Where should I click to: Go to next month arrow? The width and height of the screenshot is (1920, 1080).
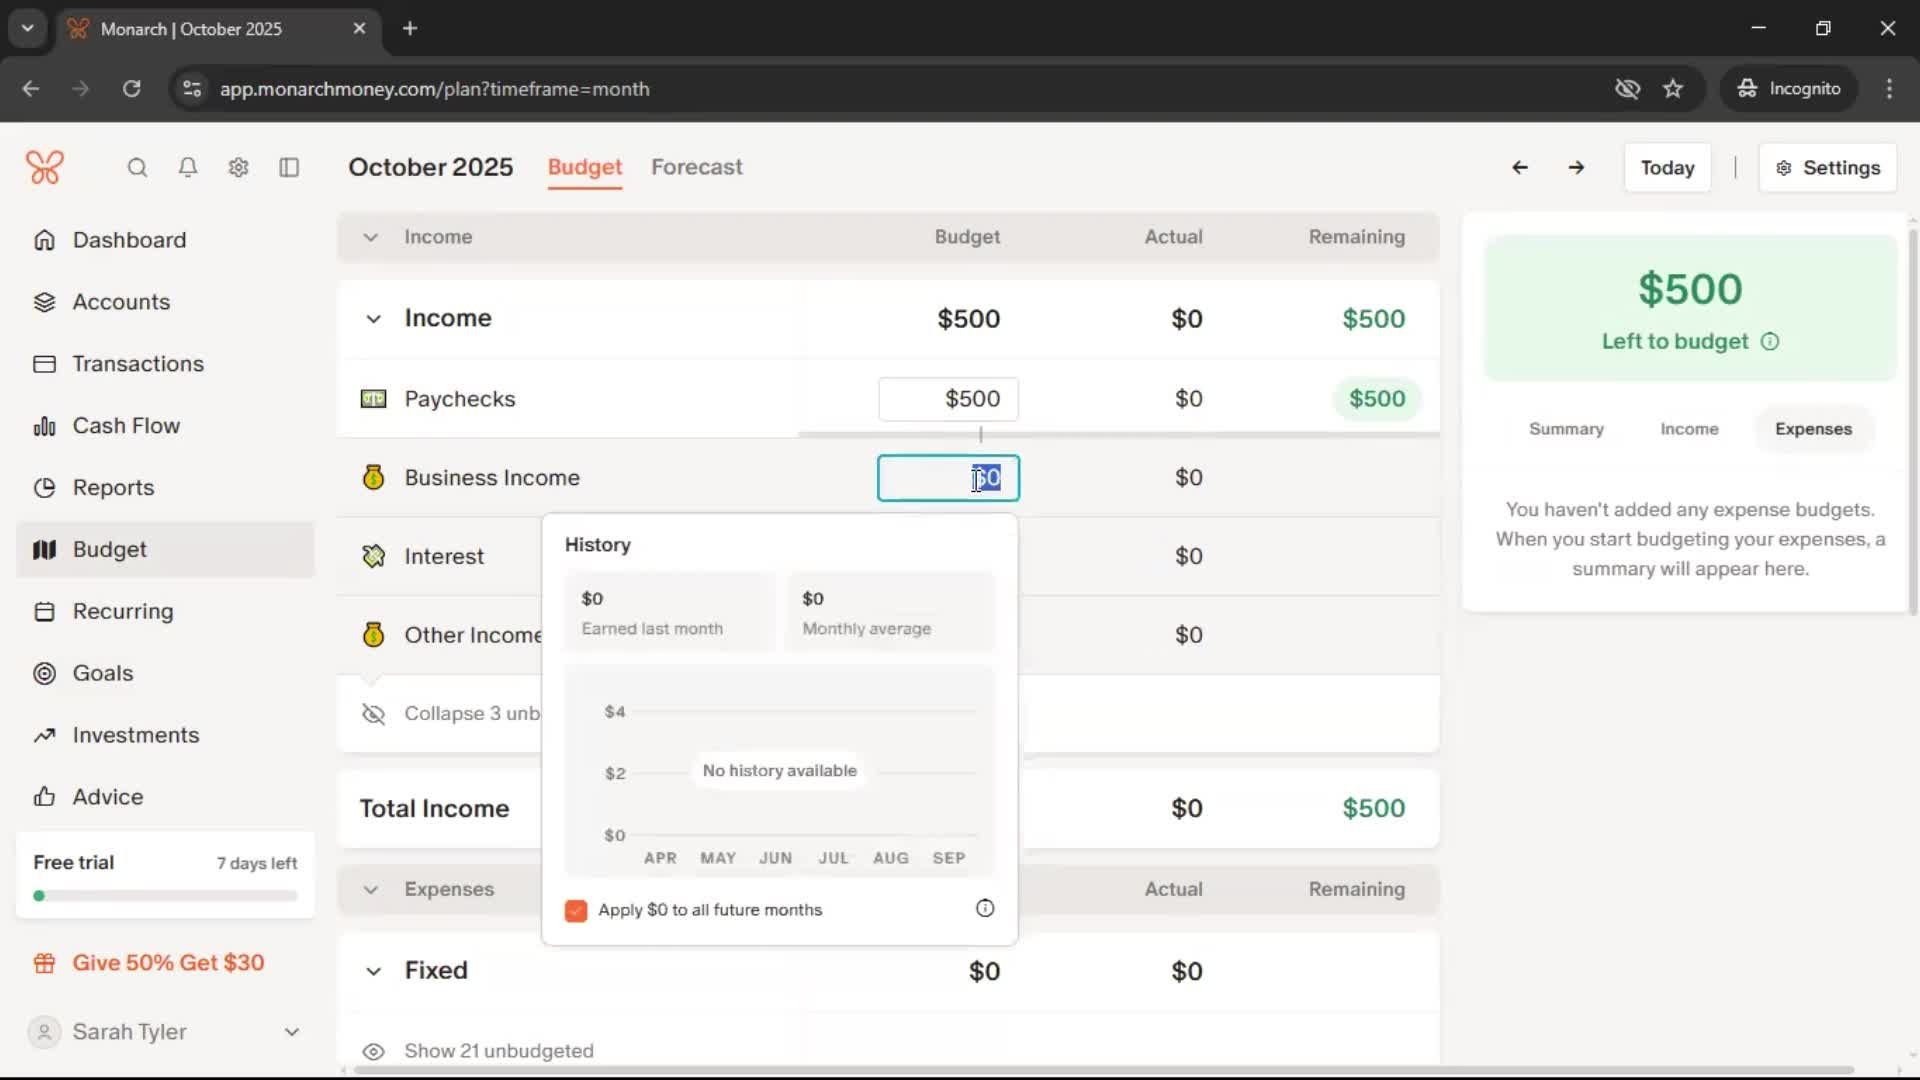tap(1576, 167)
